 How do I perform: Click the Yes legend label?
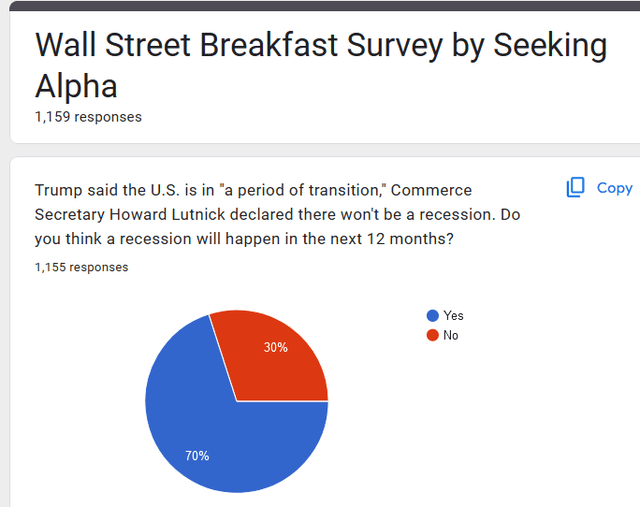[453, 315]
